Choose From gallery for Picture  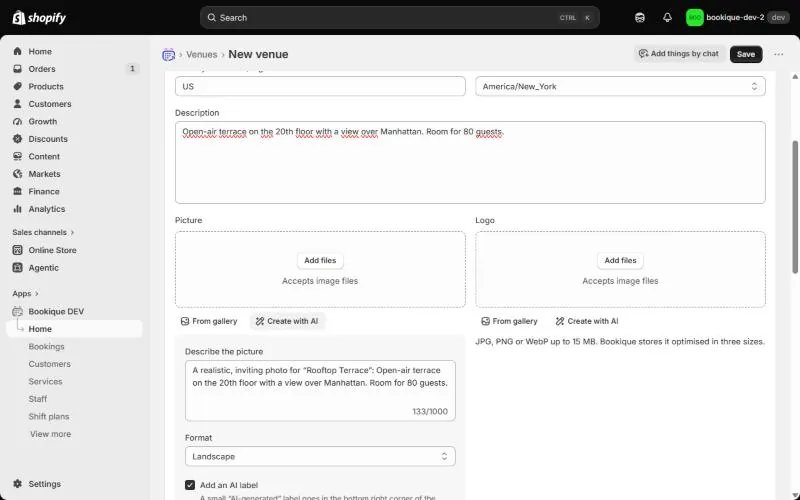click(209, 321)
